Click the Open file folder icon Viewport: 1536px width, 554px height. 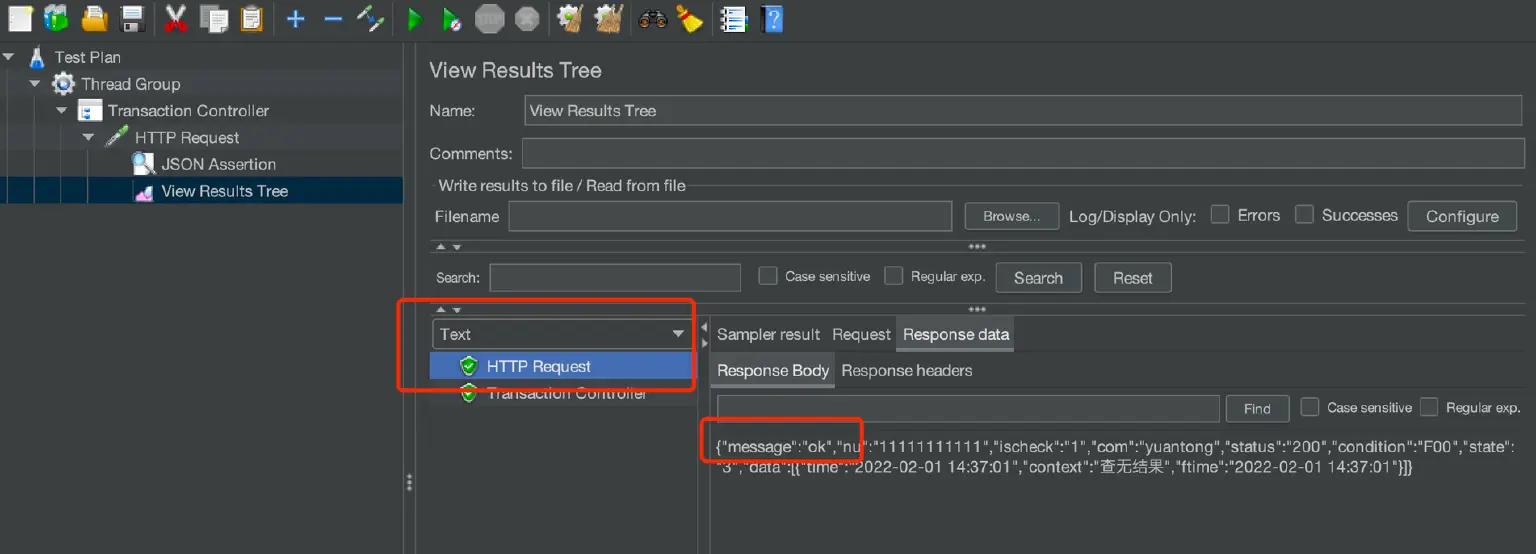pos(94,18)
